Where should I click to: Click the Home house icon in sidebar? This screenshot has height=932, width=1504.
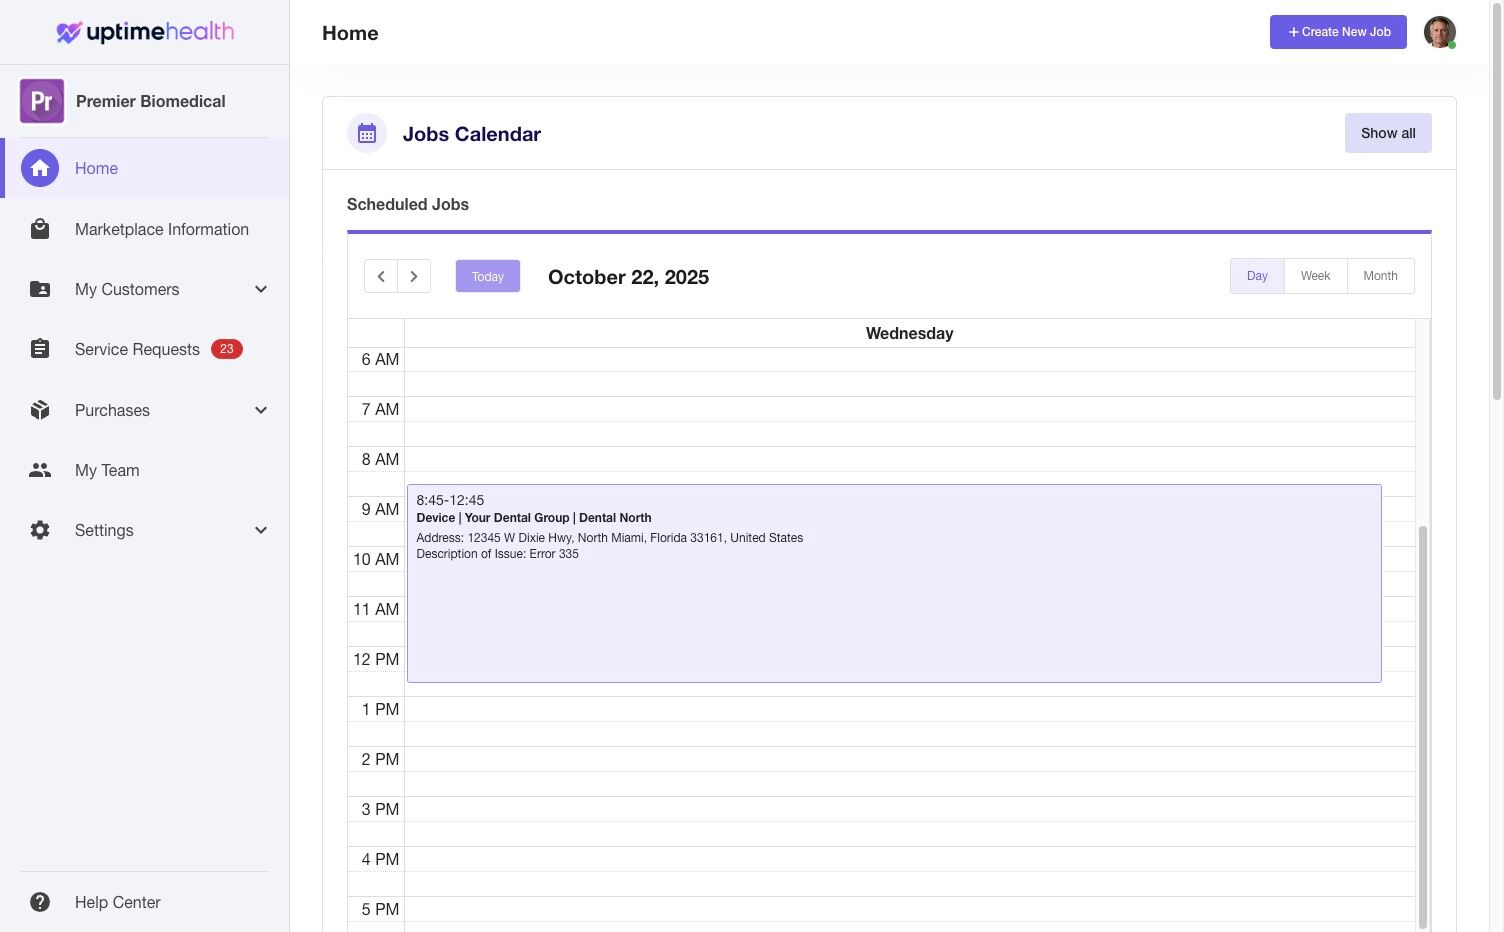click(40, 168)
